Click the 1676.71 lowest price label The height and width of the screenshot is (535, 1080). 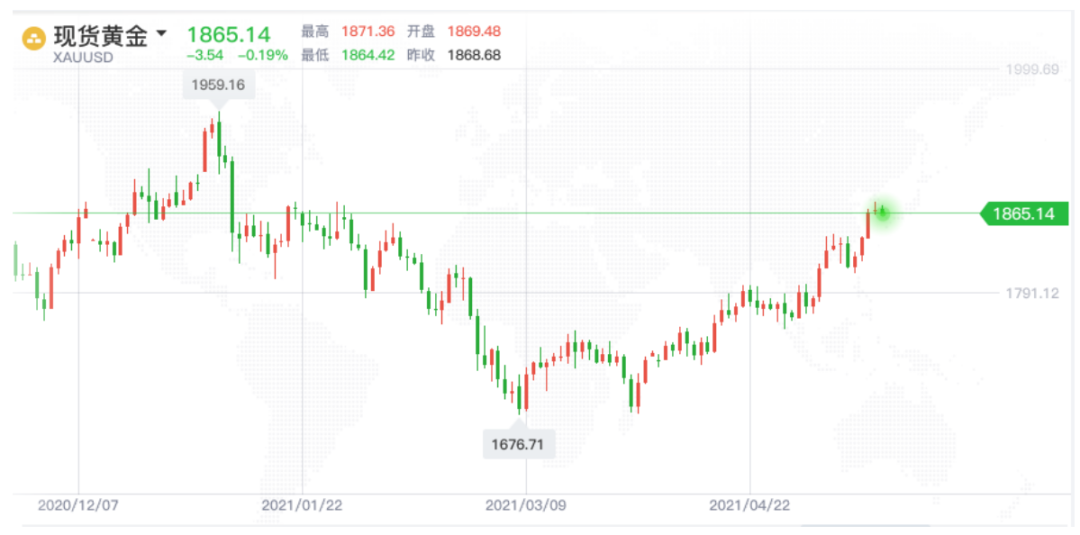518,443
